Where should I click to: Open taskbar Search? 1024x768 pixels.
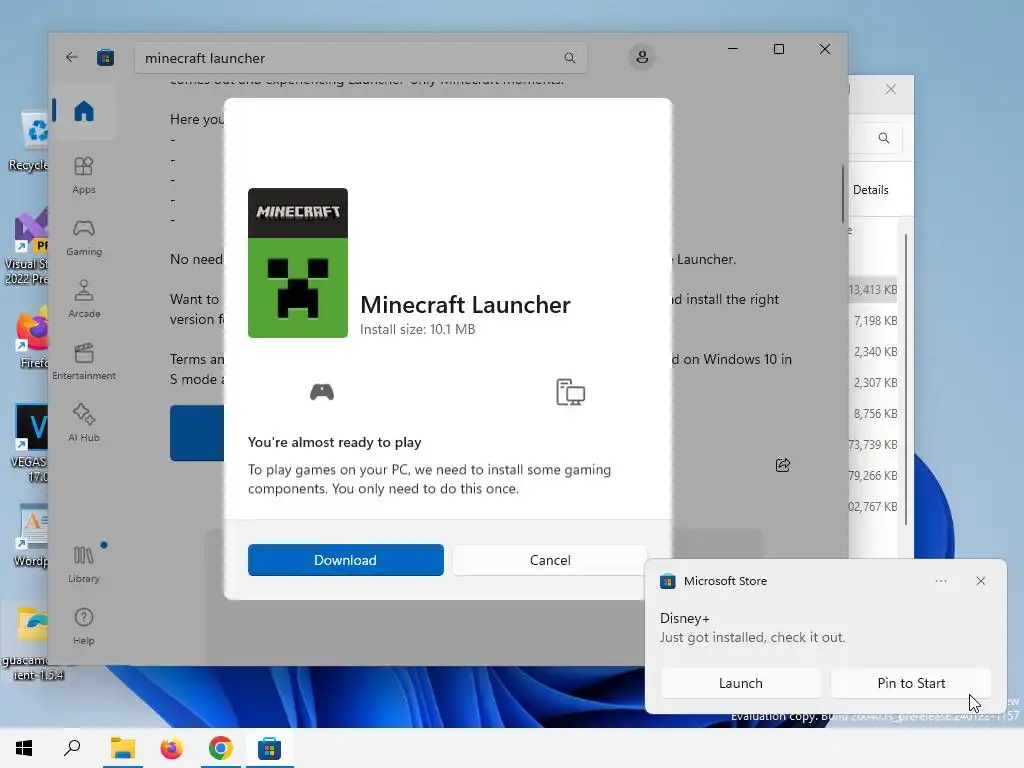click(x=72, y=748)
